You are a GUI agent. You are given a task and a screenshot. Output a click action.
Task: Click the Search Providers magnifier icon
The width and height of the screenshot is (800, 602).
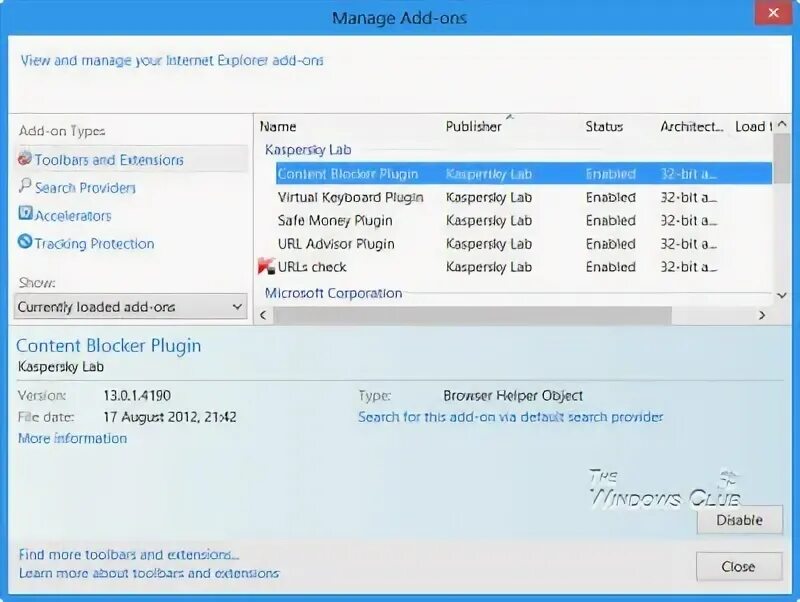pos(25,186)
